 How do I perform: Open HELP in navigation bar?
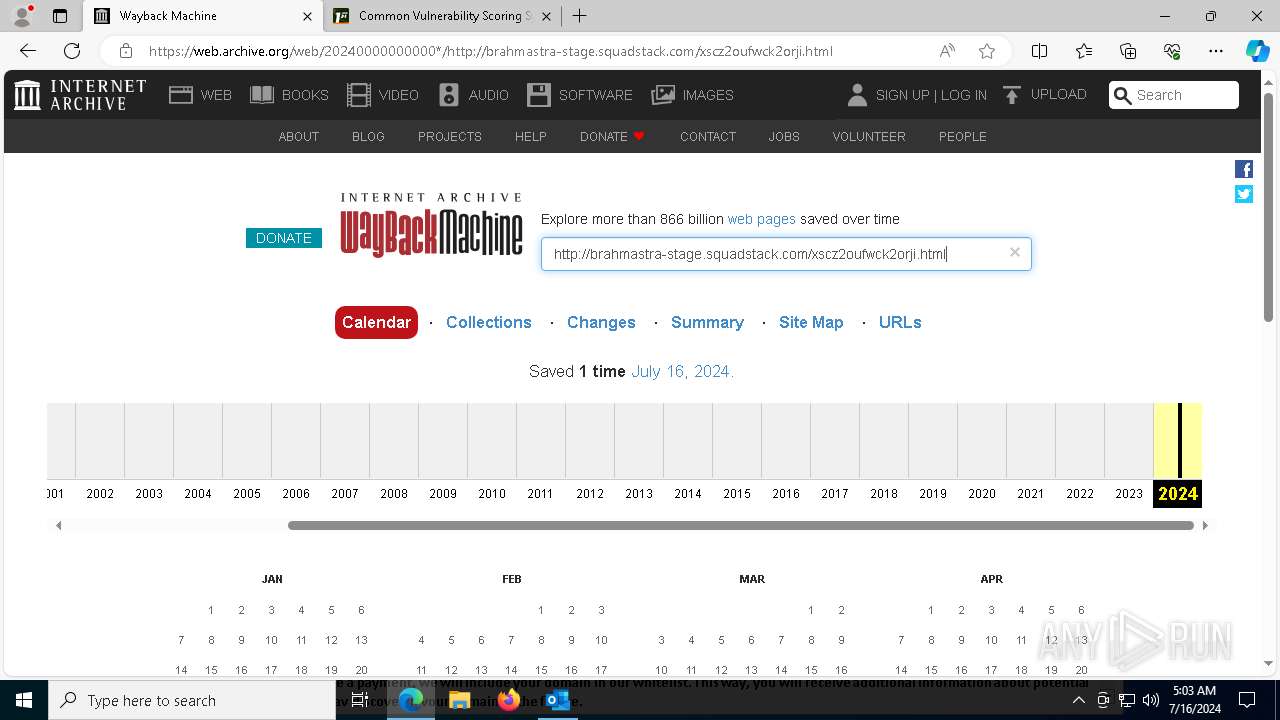531,136
